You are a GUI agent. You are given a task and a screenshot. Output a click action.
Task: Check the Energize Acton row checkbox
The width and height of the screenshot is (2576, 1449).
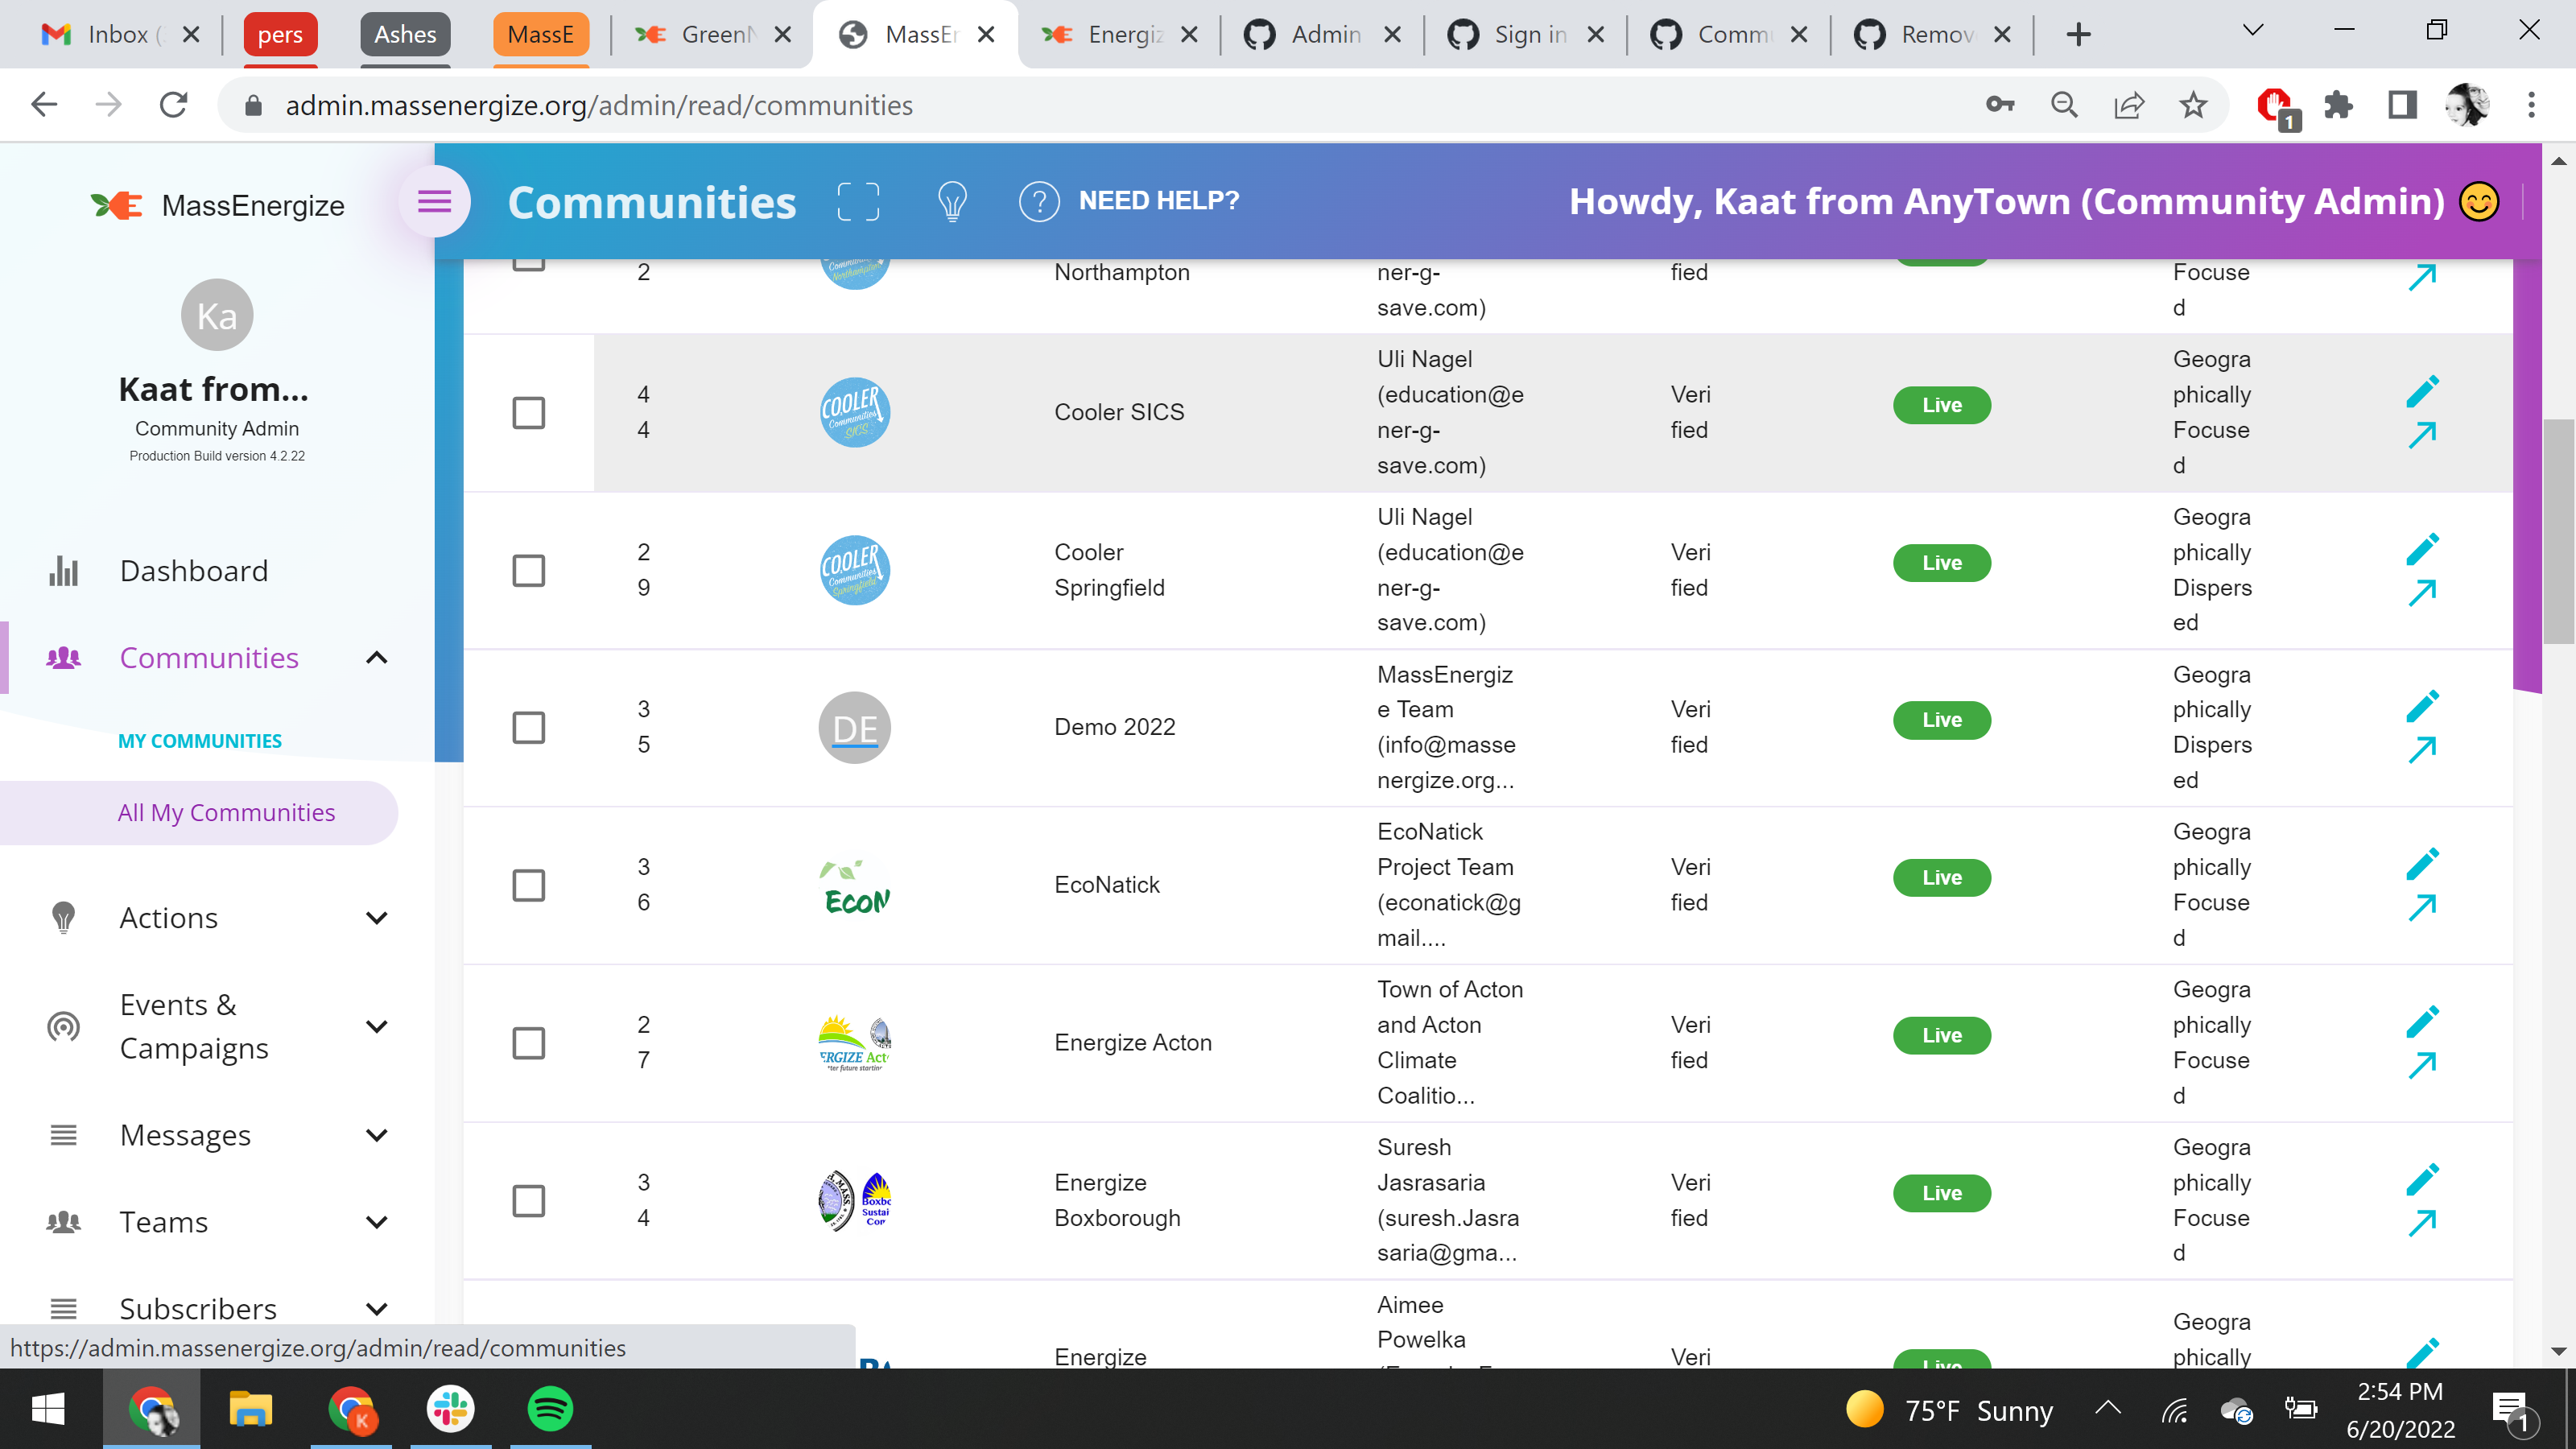pos(529,1042)
